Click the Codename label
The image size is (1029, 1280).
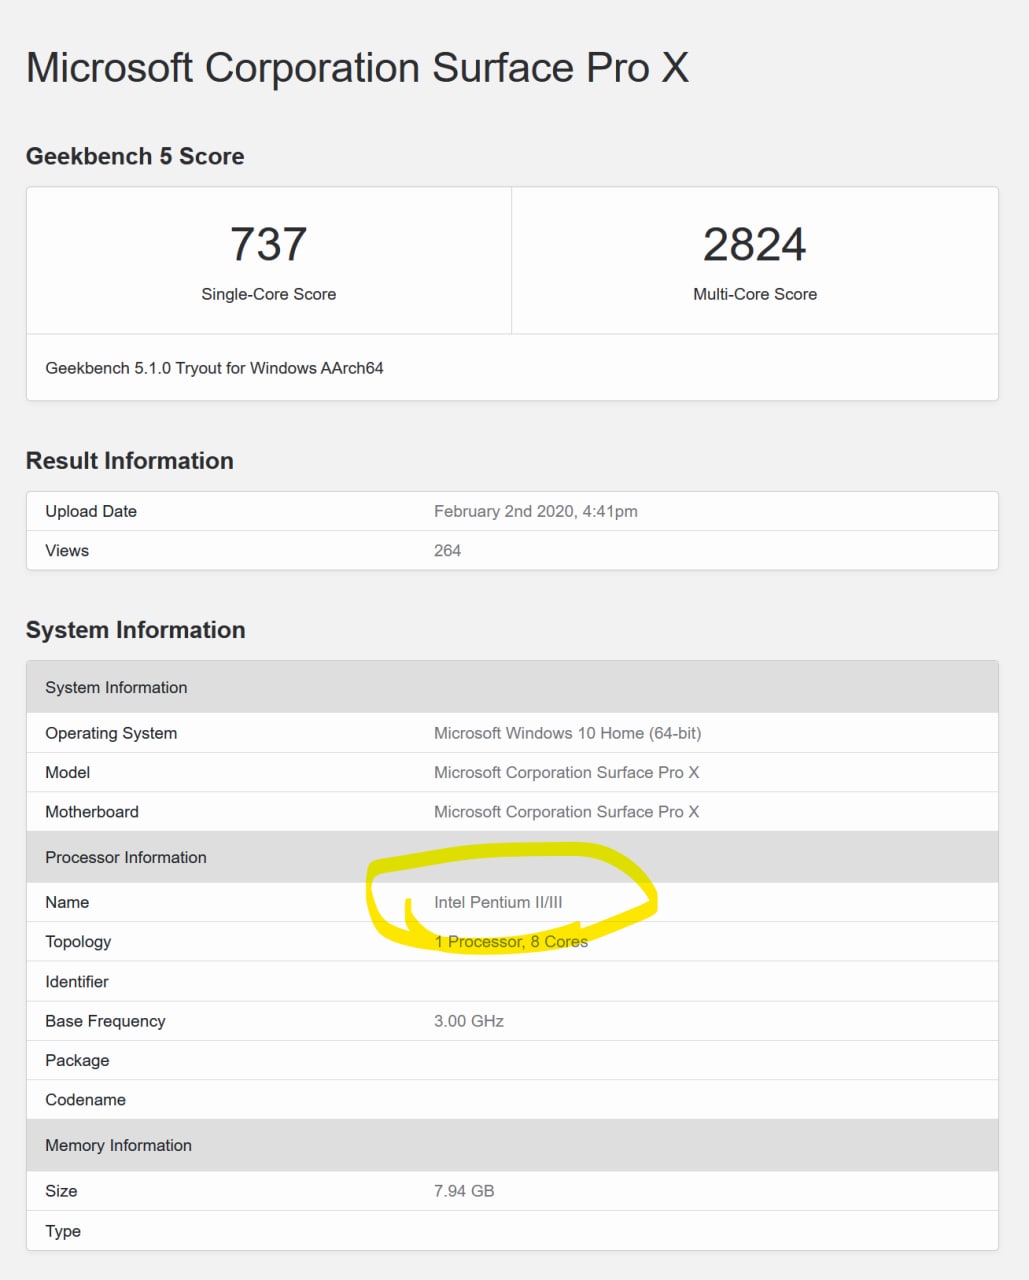click(x=85, y=1100)
